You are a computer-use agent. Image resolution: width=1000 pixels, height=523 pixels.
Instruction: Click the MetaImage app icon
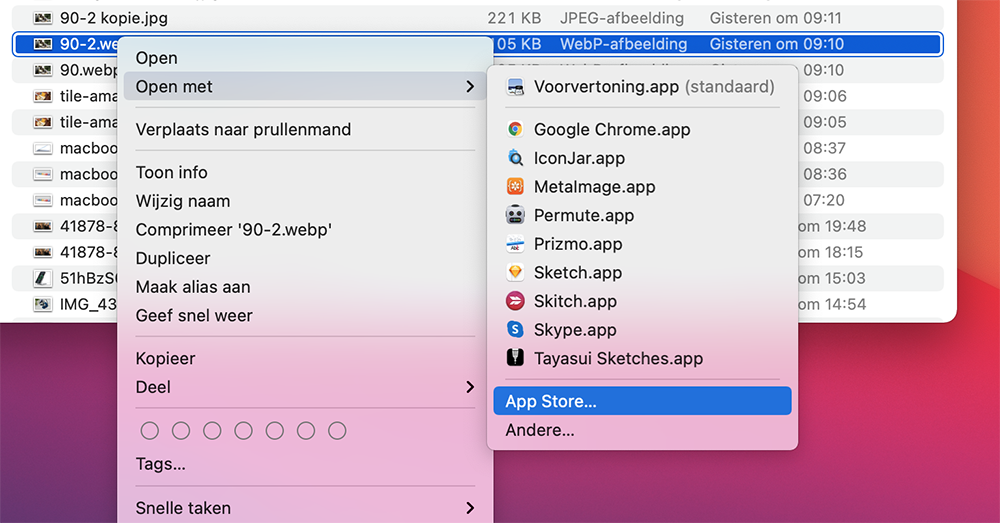pyautogui.click(x=515, y=186)
